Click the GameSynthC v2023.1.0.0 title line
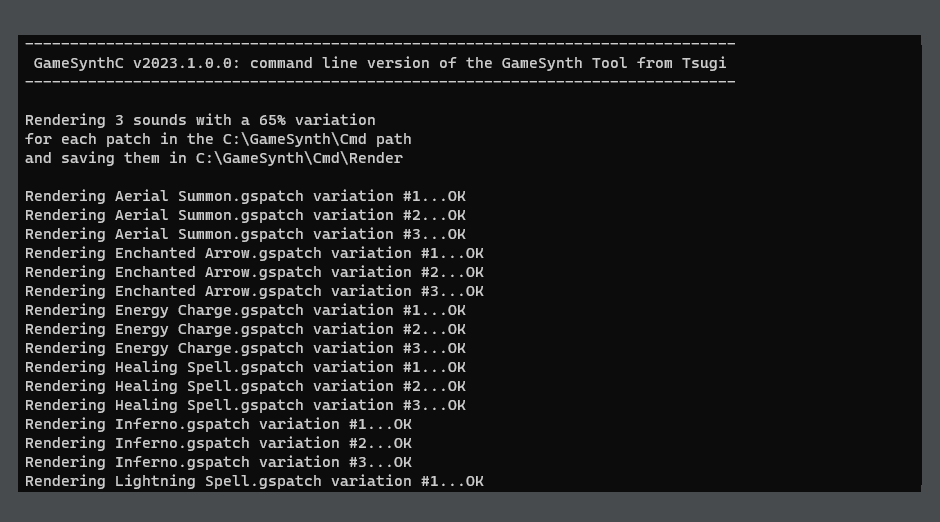 pyautogui.click(x=380, y=63)
